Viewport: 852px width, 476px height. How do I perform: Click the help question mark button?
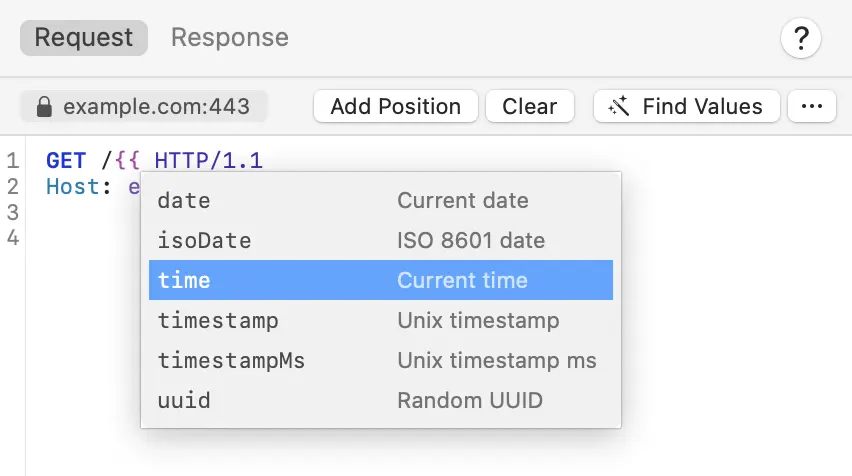[800, 39]
